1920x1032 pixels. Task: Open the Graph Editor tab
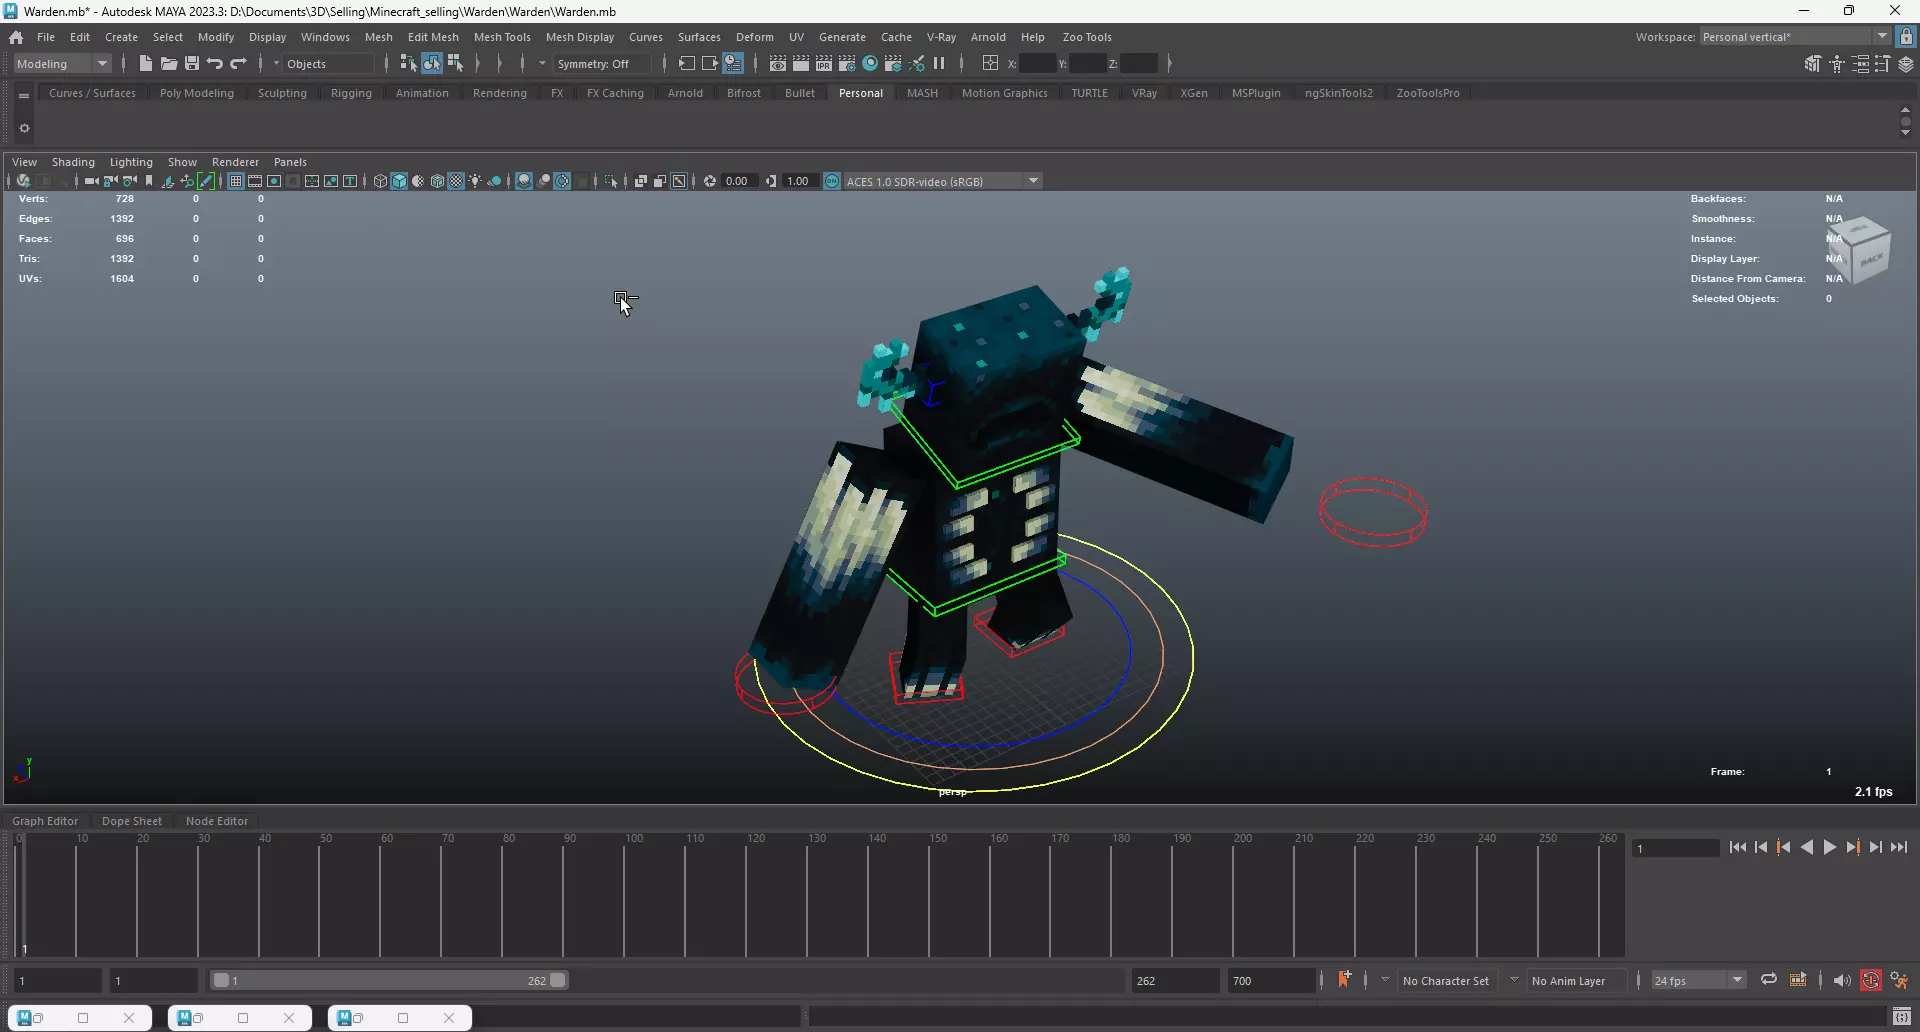tap(45, 821)
